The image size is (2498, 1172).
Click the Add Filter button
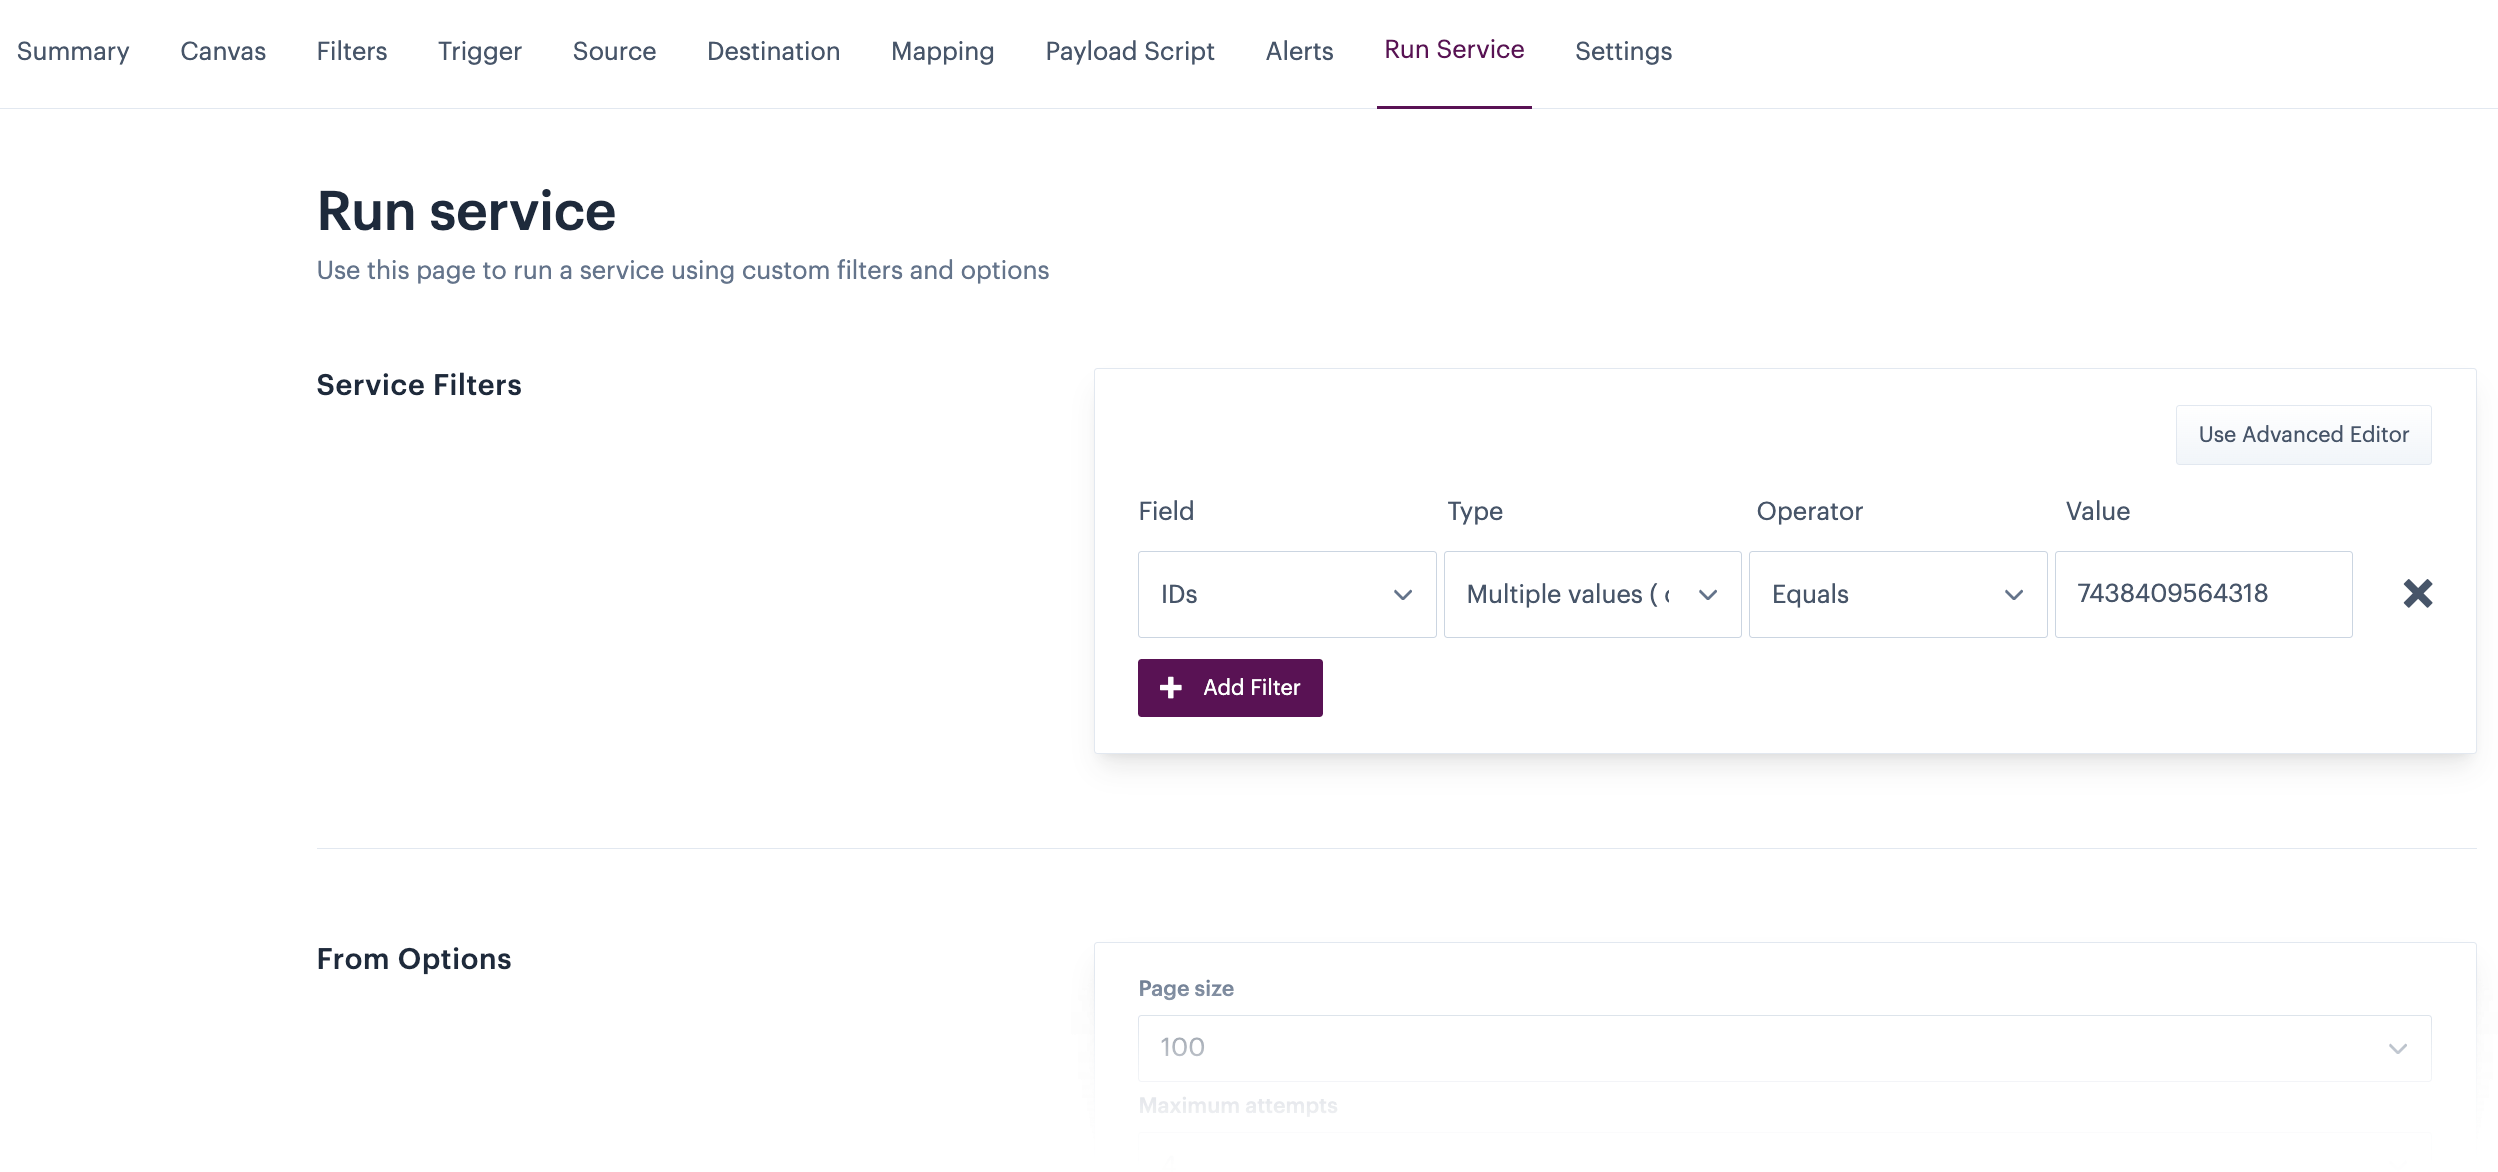point(1229,688)
